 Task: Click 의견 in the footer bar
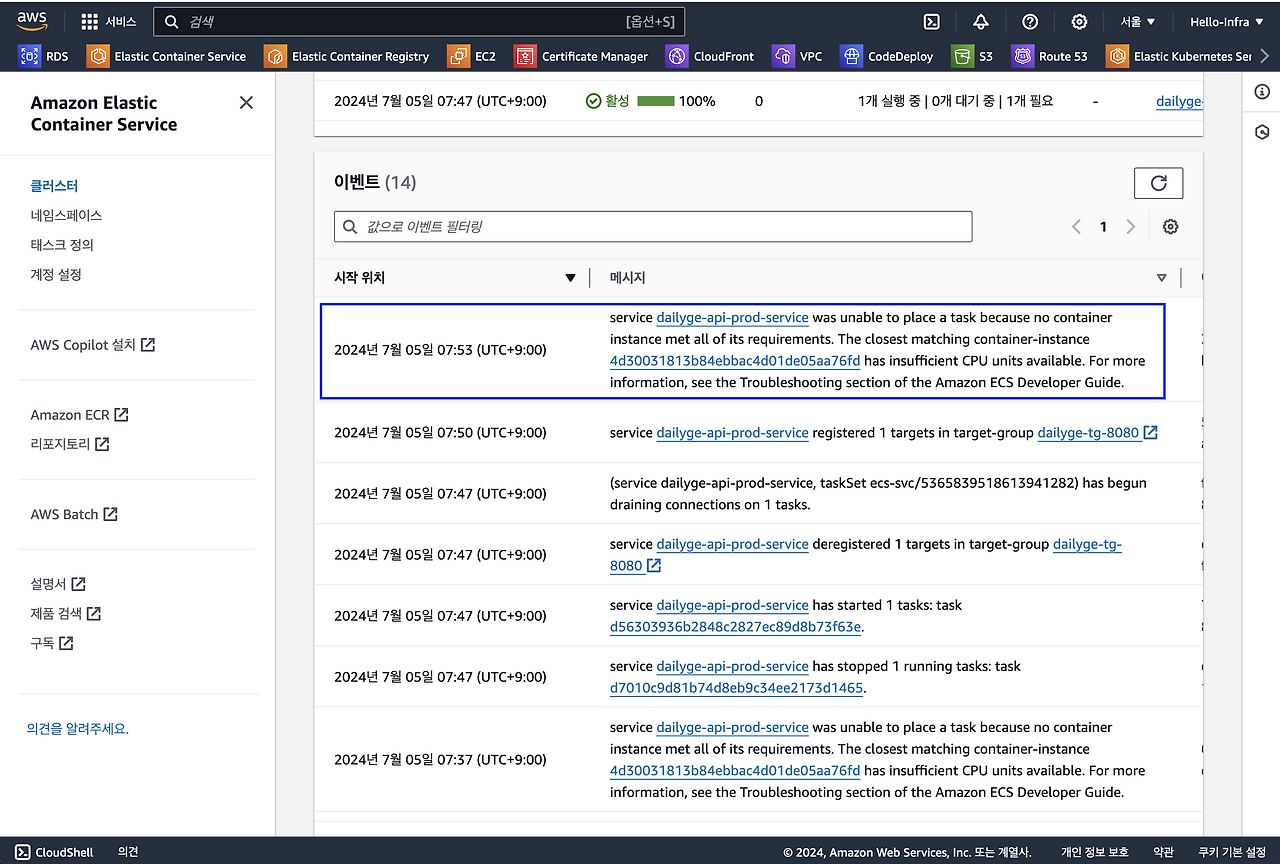128,852
